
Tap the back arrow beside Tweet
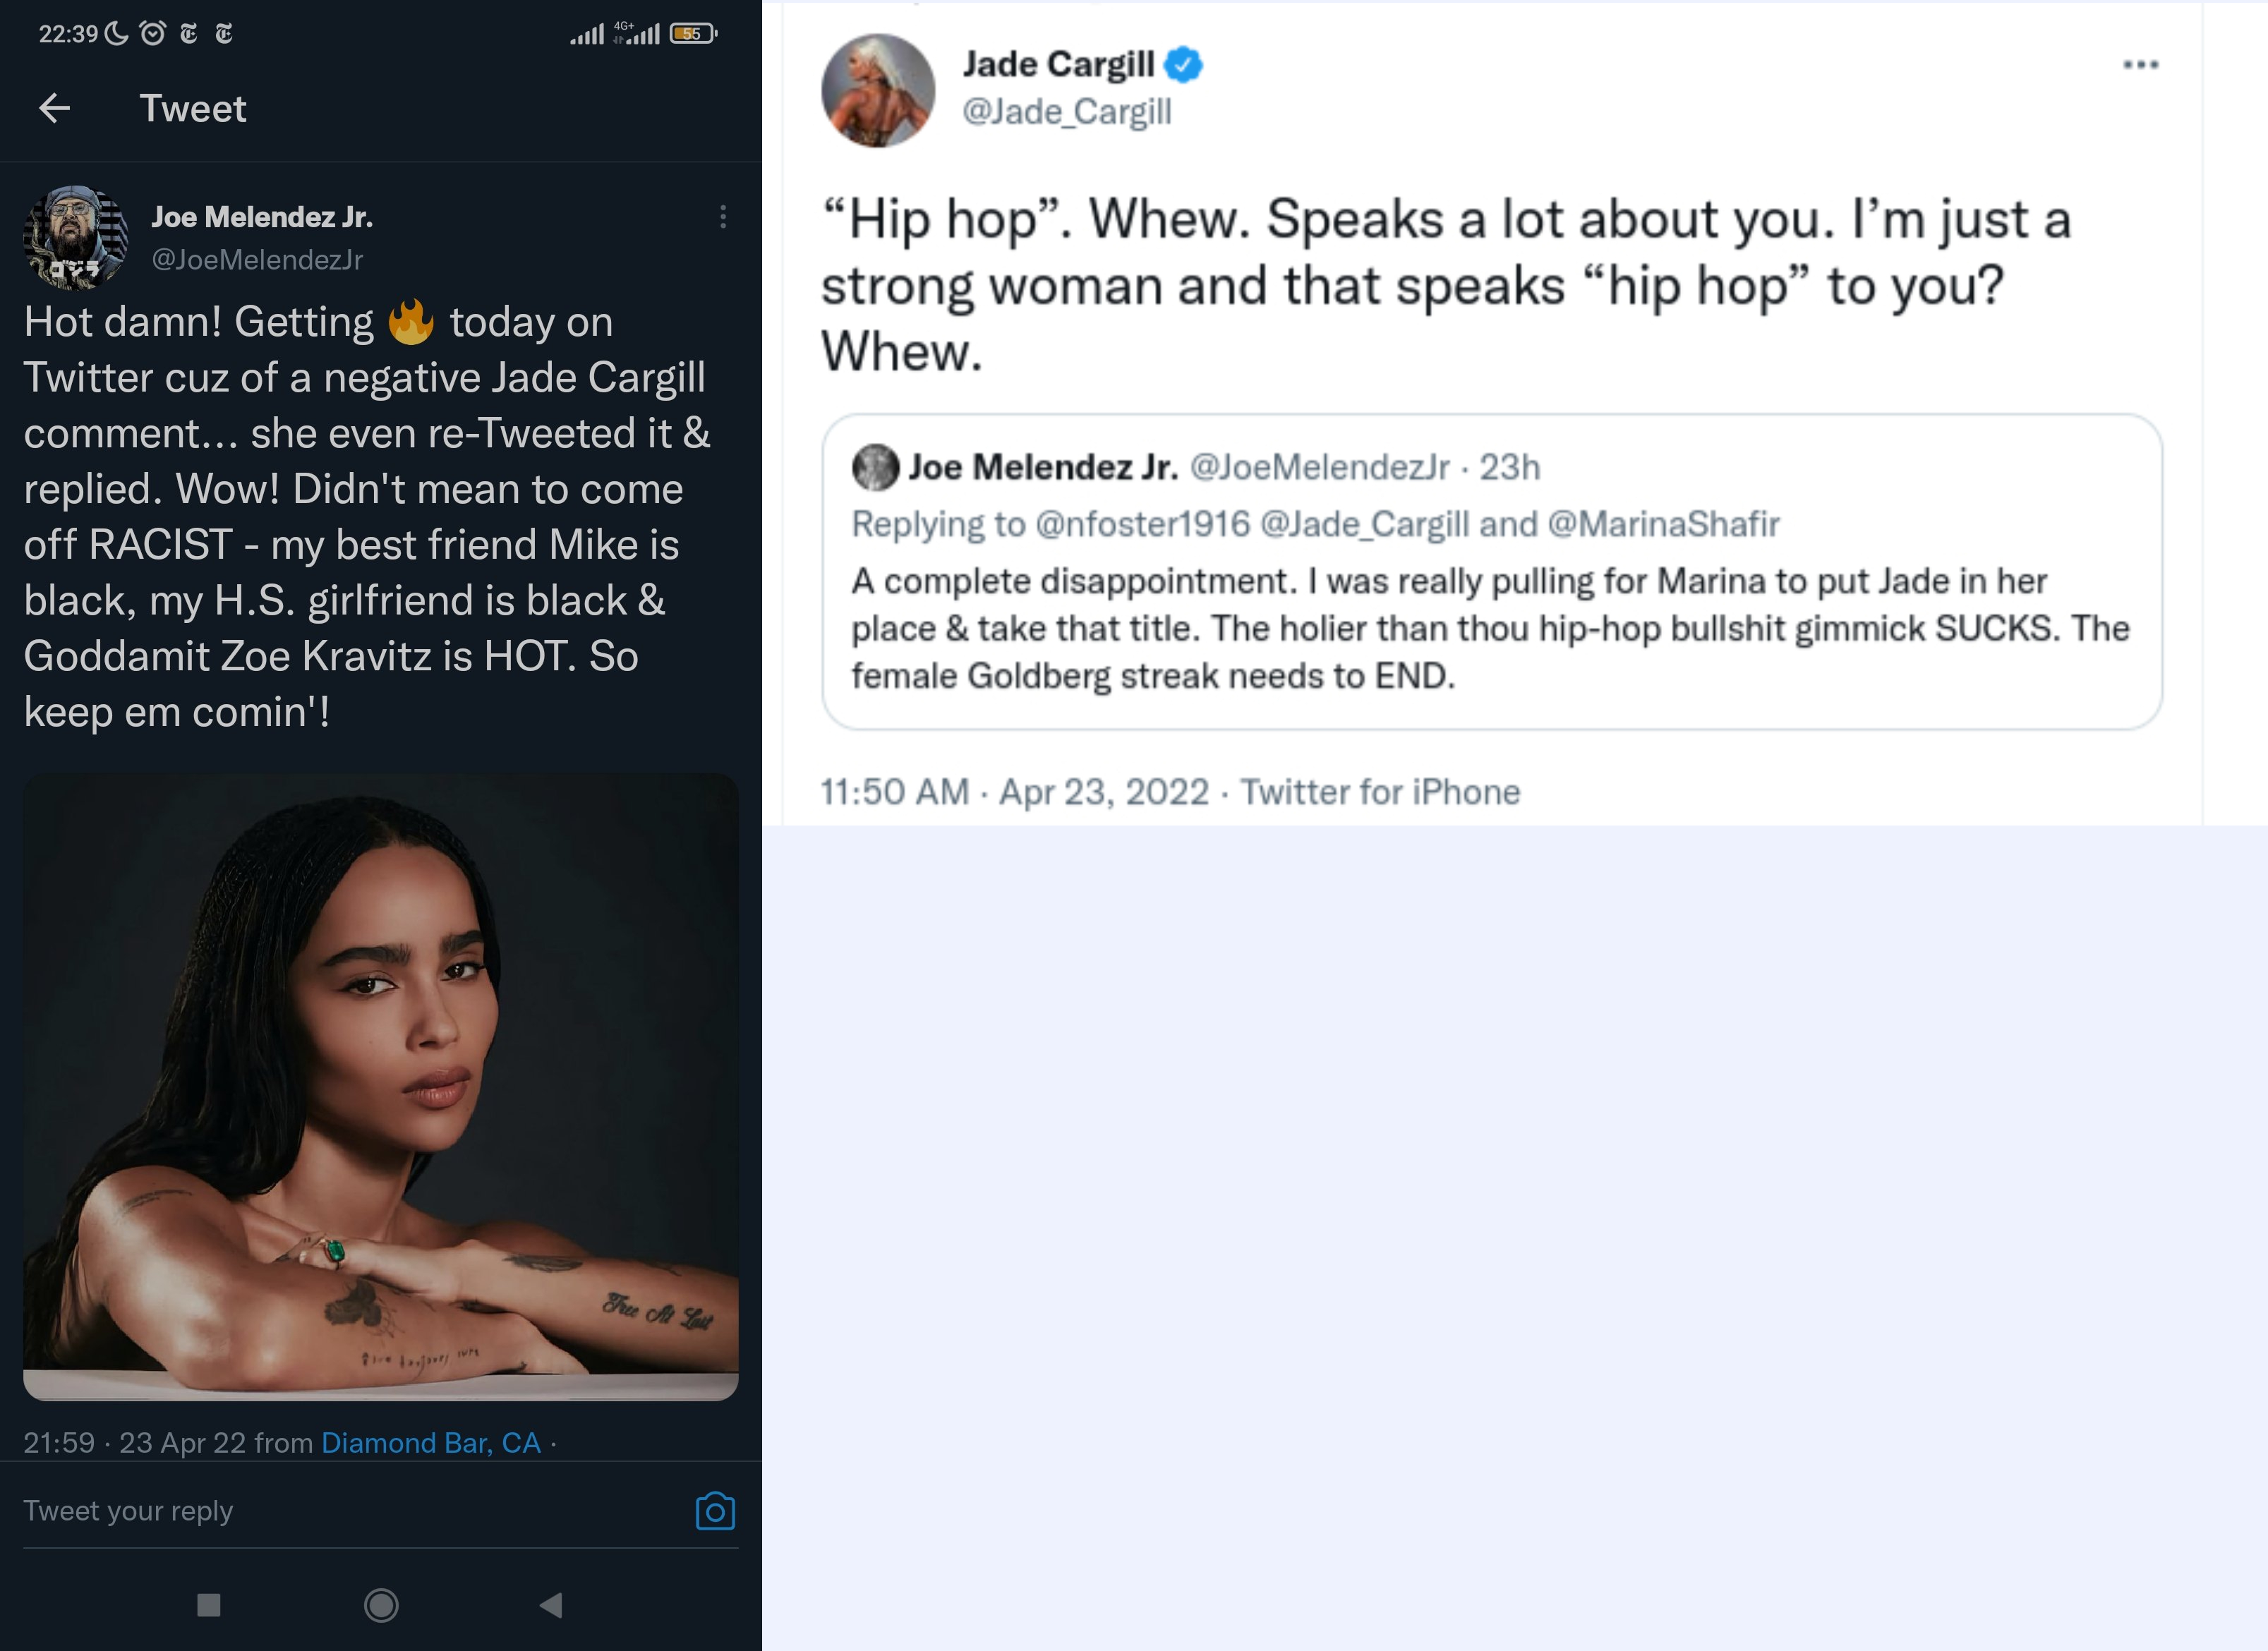click(55, 108)
